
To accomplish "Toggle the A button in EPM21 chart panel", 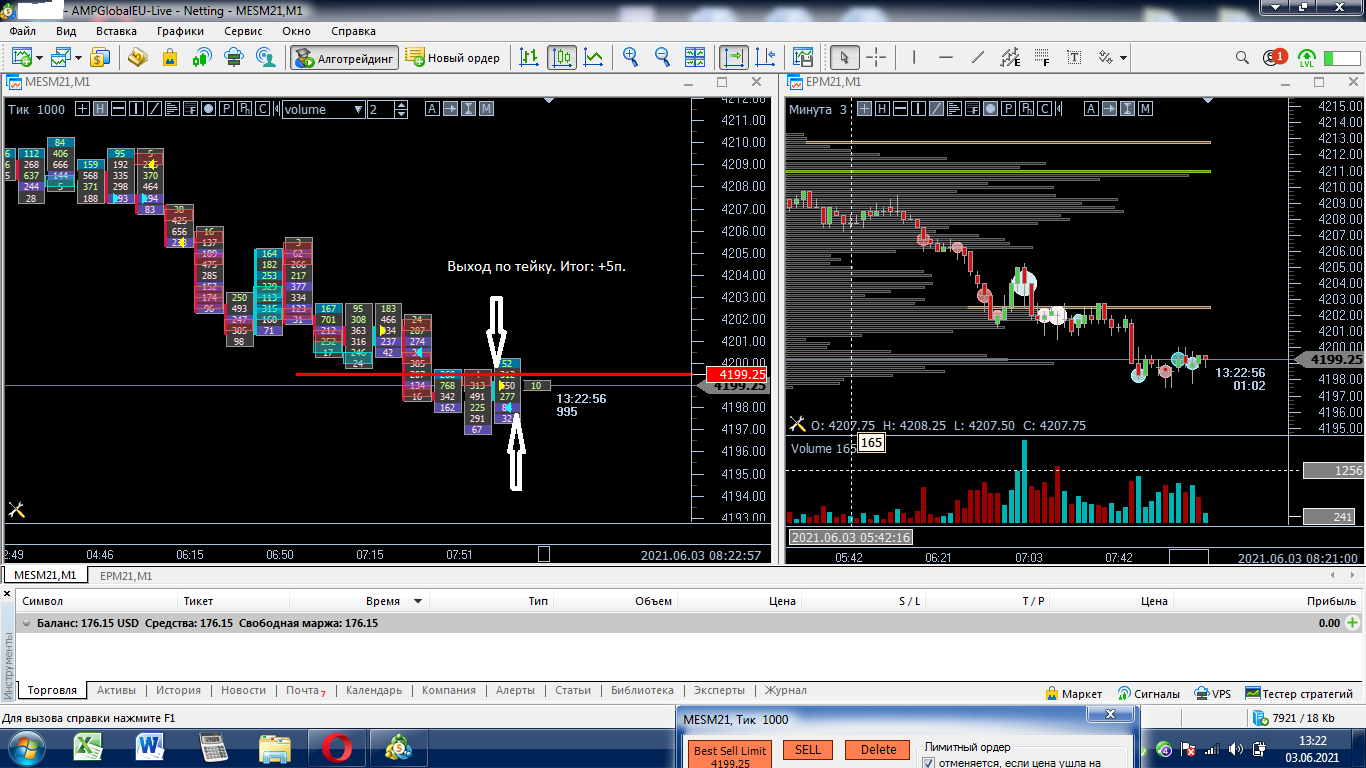I will coord(1092,109).
